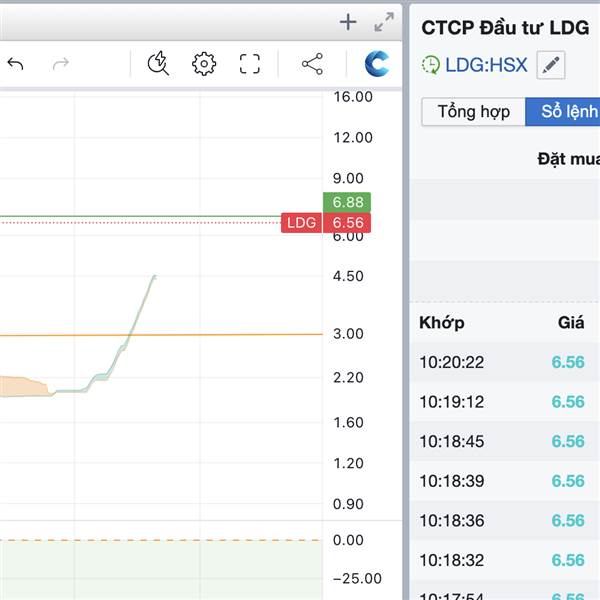Open the LDG:HSX ticker link
The height and width of the screenshot is (600, 600).
point(486,65)
